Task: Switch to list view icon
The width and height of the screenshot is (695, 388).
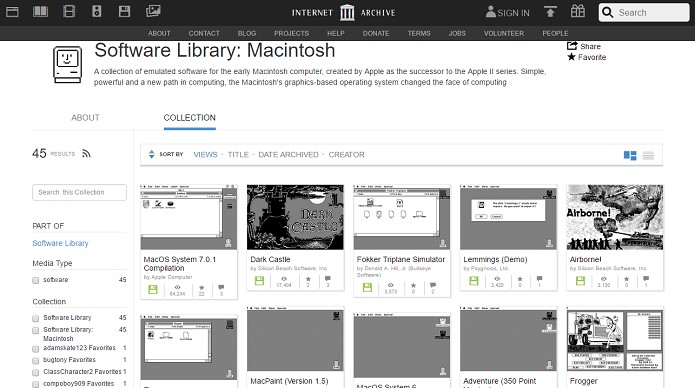Action: pos(648,155)
